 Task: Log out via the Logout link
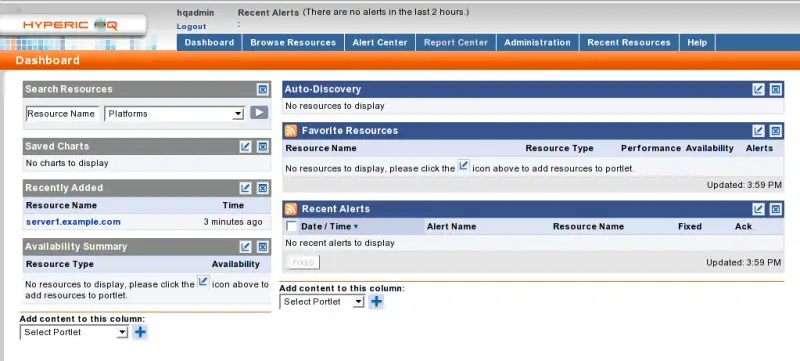click(191, 27)
